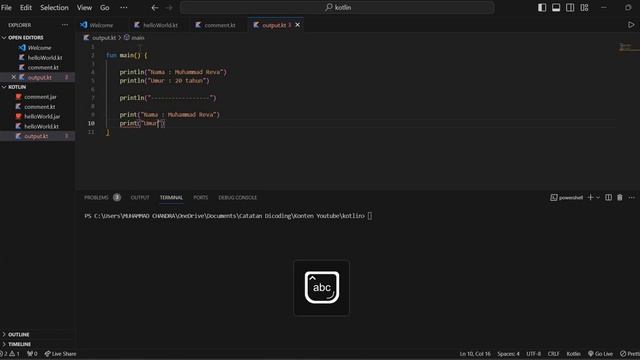The image size is (640, 360).
Task: Switch to the Debug Console tab
Action: click(x=238, y=198)
